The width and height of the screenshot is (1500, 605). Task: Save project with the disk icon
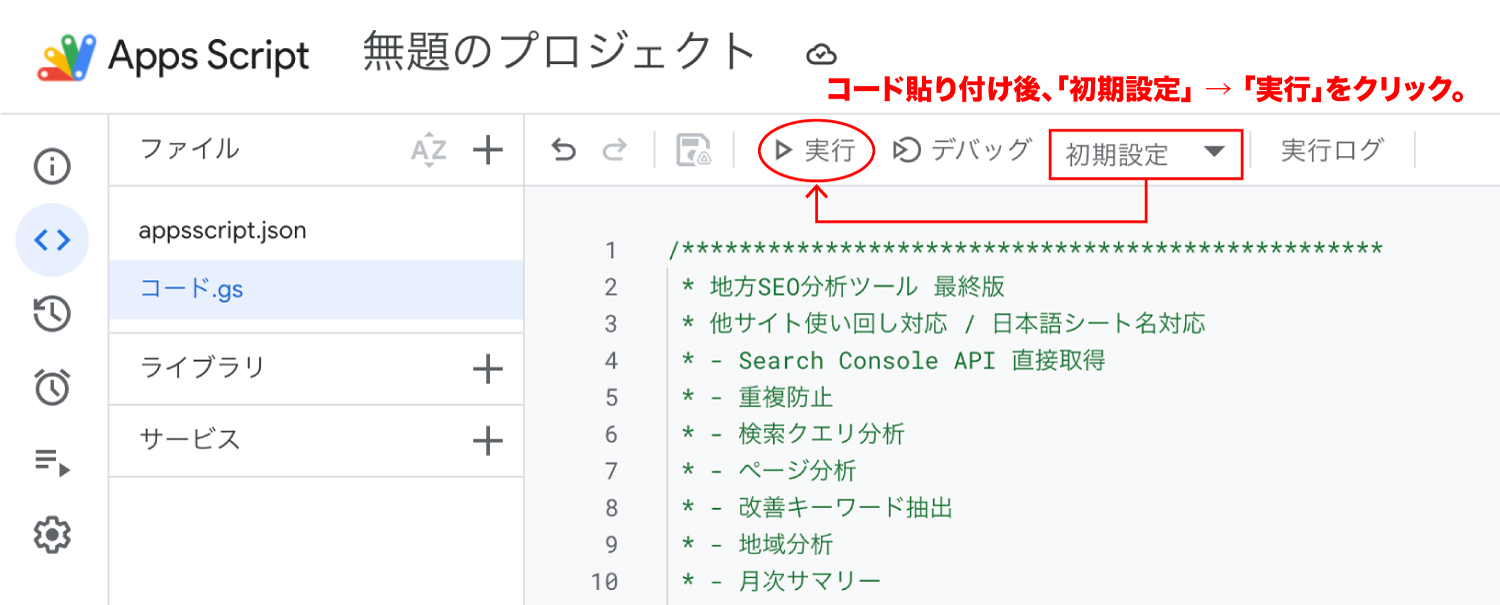coord(693,151)
